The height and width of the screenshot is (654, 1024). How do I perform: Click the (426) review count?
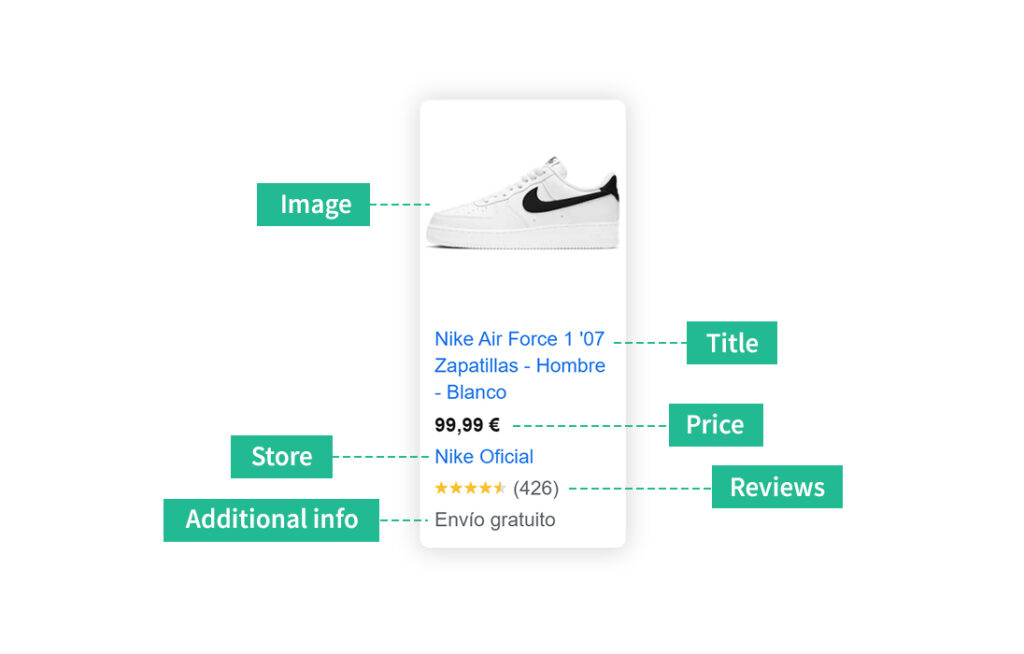[536, 488]
